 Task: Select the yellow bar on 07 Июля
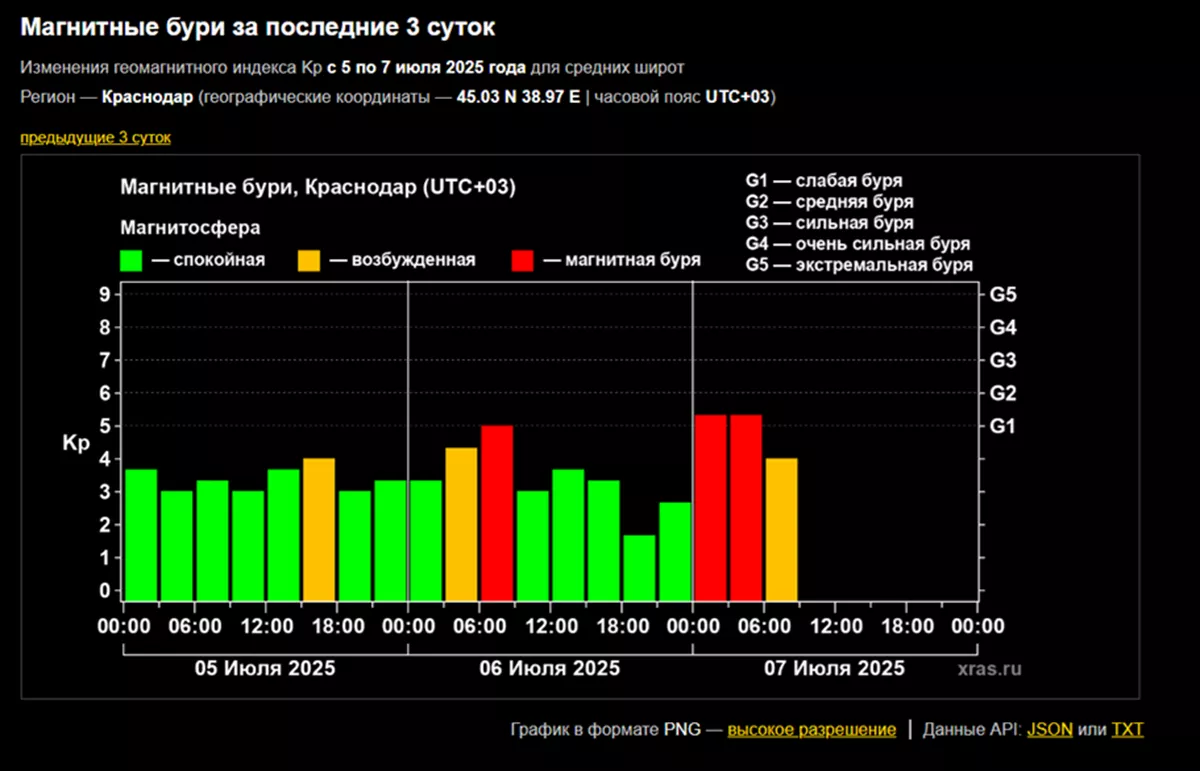pyautogui.click(x=782, y=529)
